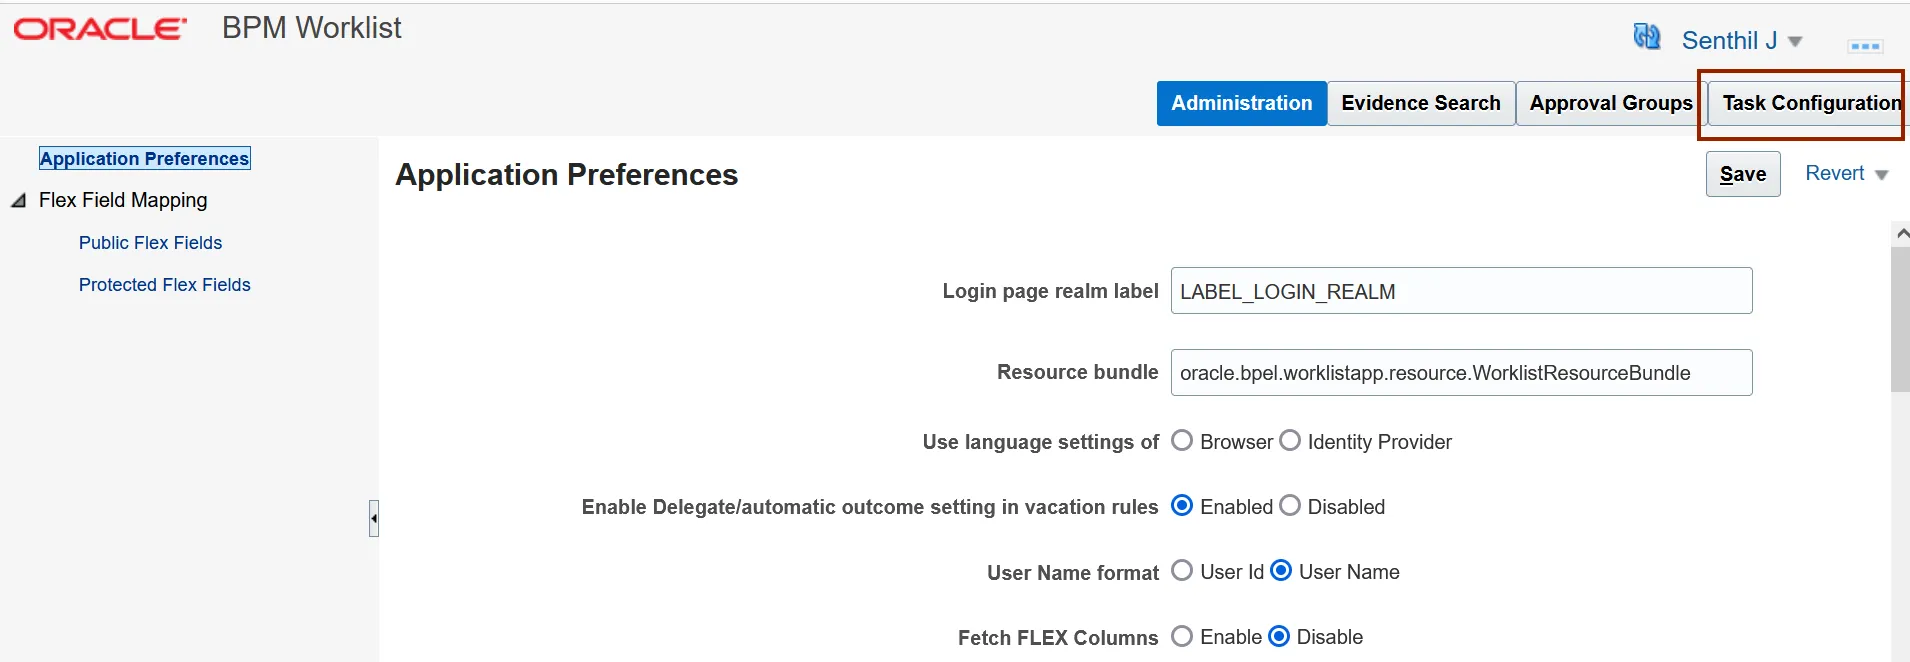
Task: Click the Oracle logo
Action: 100,29
